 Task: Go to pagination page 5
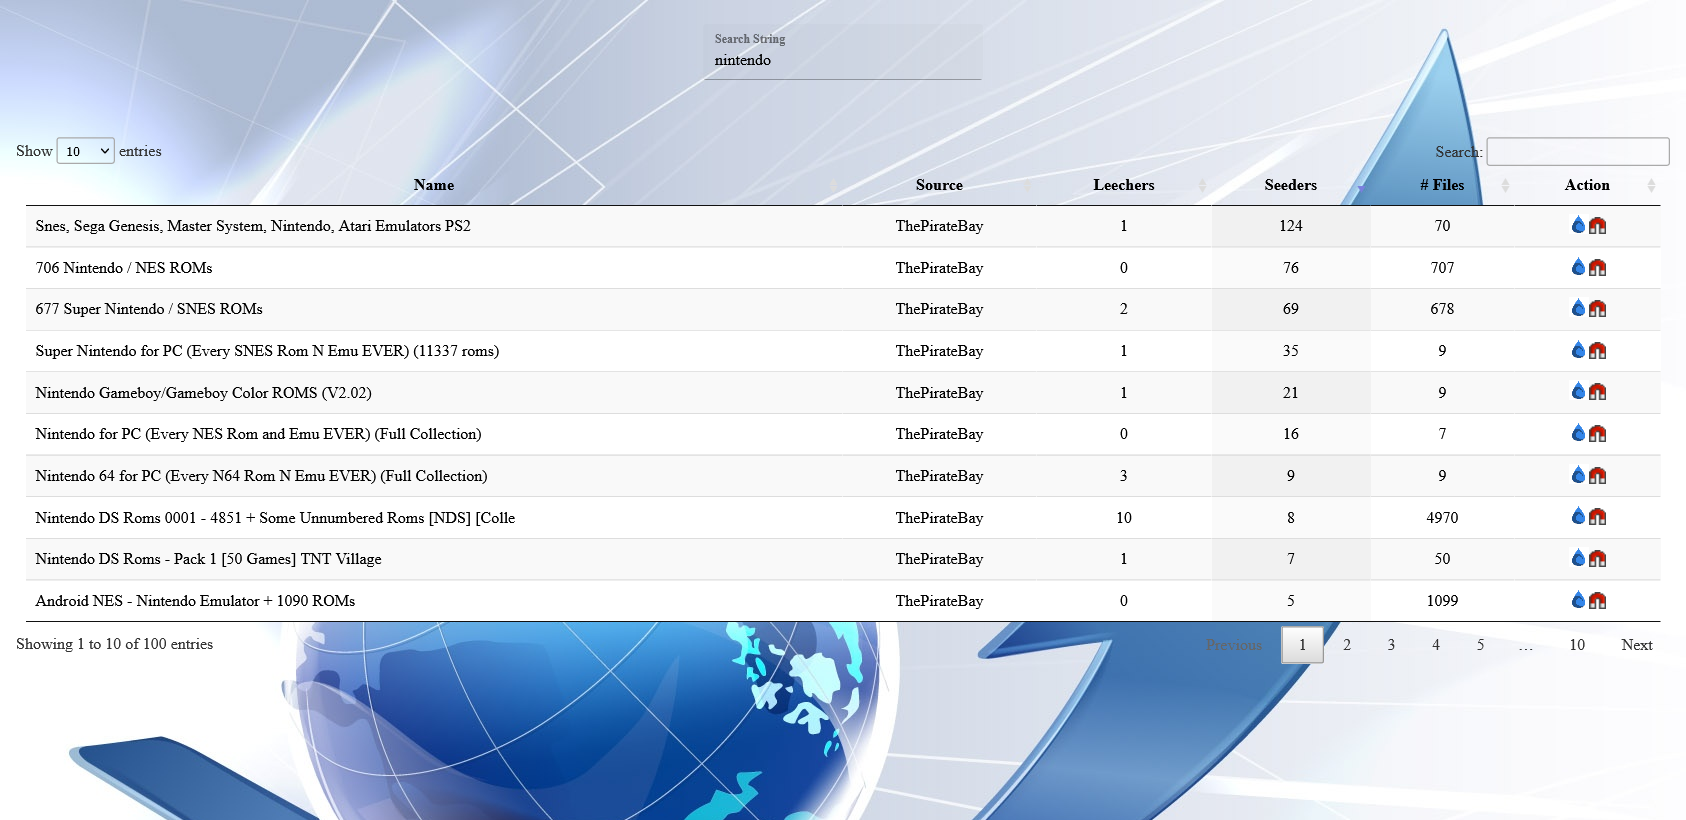pyautogui.click(x=1481, y=645)
